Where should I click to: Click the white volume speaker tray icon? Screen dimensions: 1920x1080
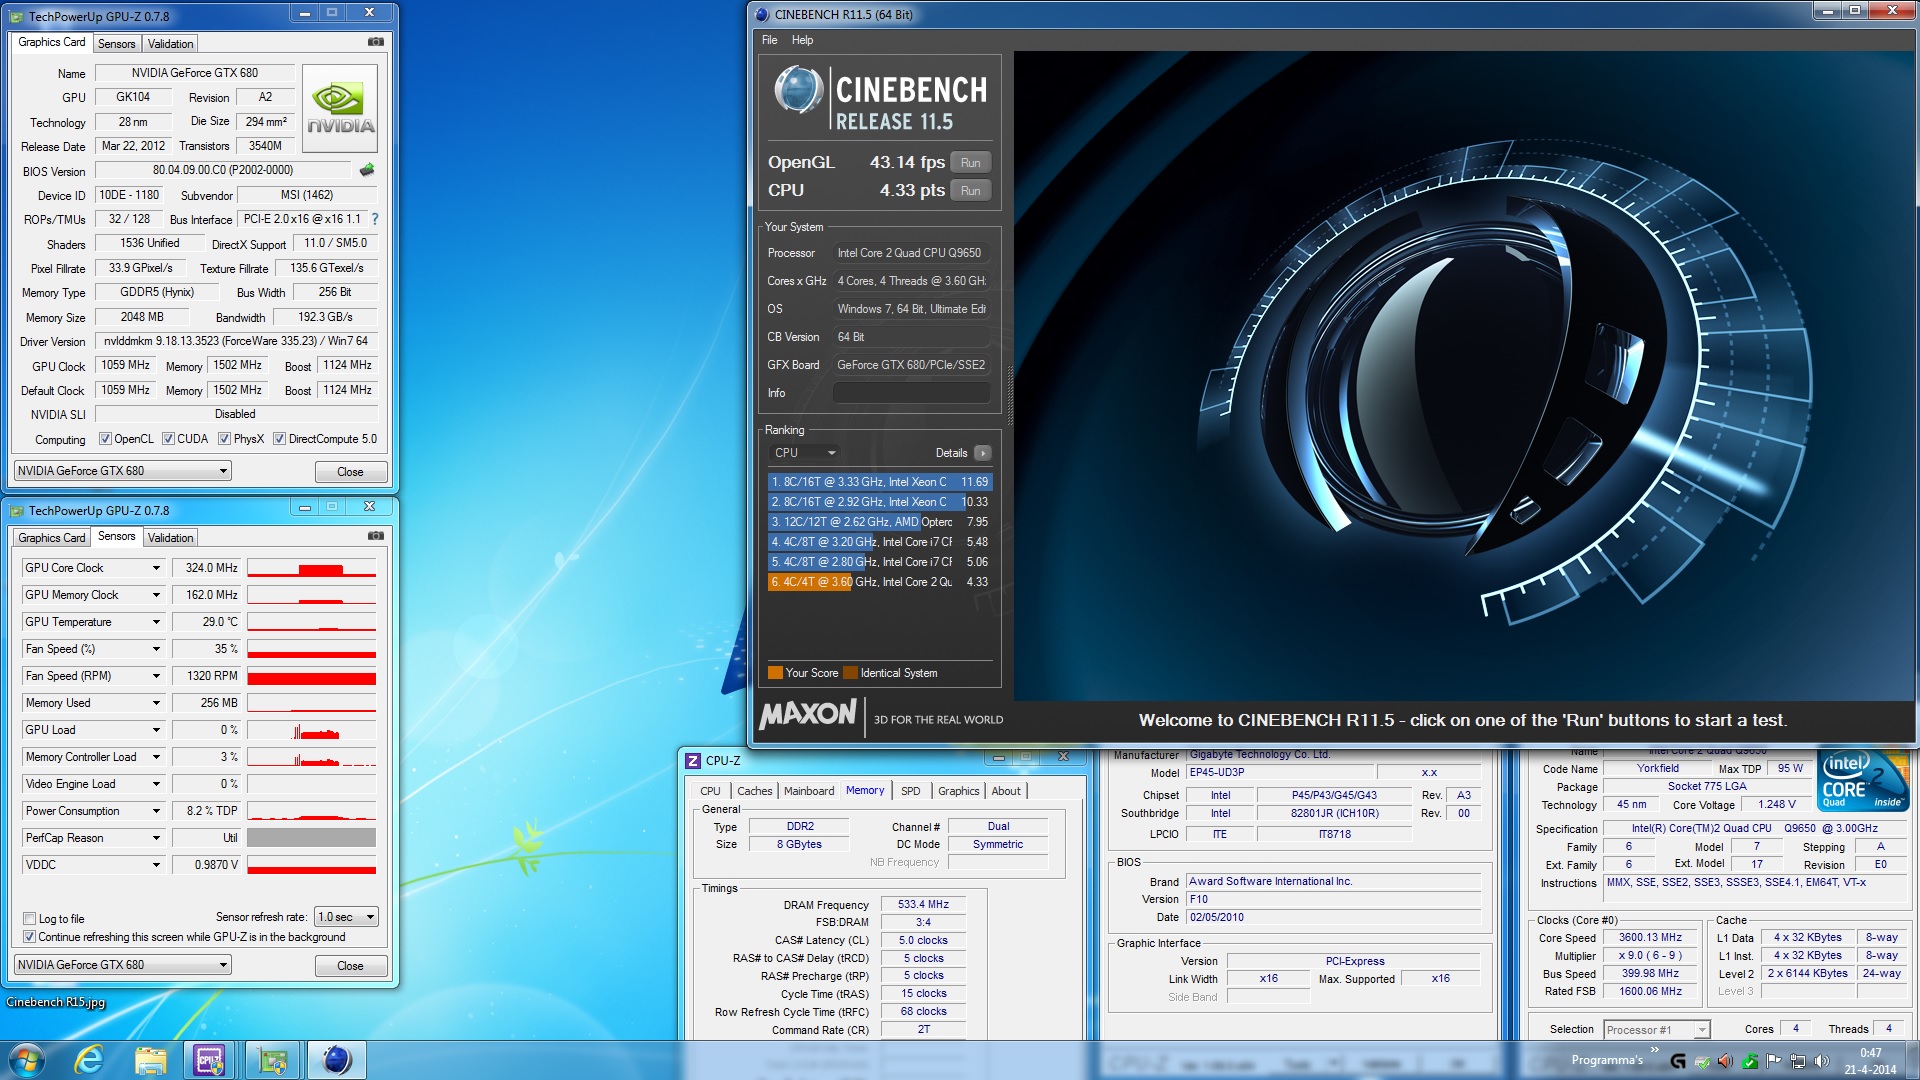(1821, 1061)
